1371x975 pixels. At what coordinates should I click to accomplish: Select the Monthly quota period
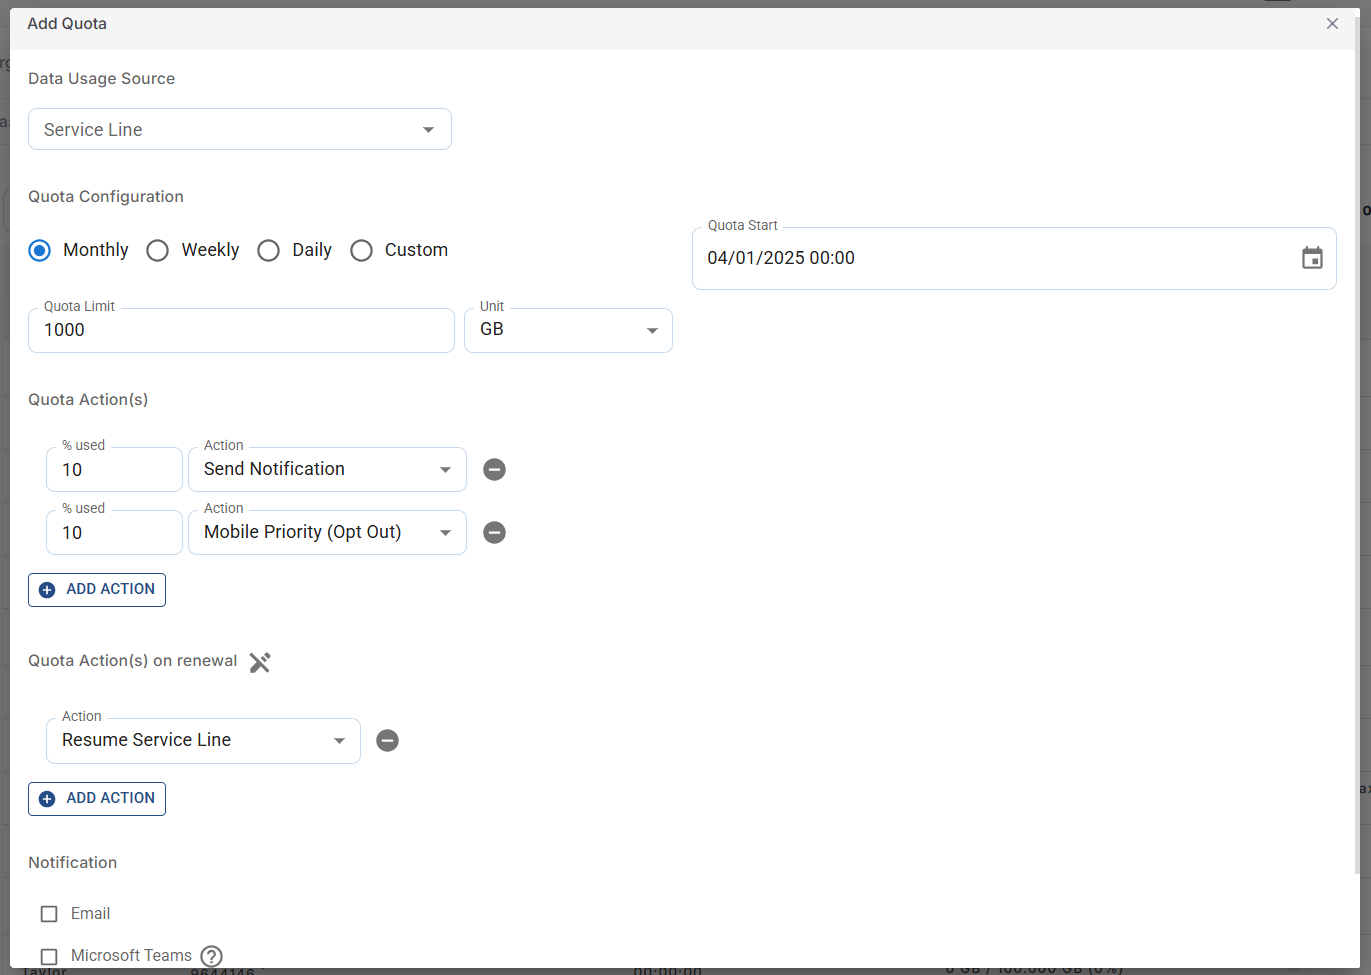40,251
